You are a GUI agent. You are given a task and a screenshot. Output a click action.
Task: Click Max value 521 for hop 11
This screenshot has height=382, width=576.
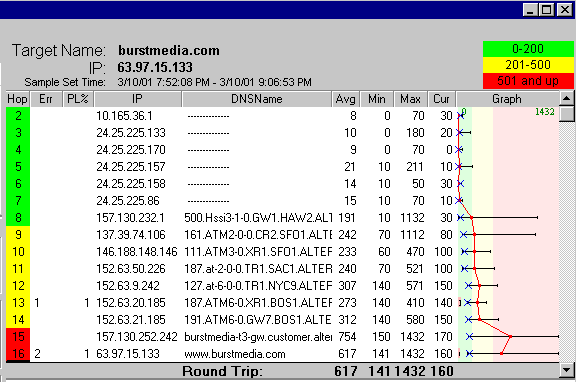click(415, 269)
